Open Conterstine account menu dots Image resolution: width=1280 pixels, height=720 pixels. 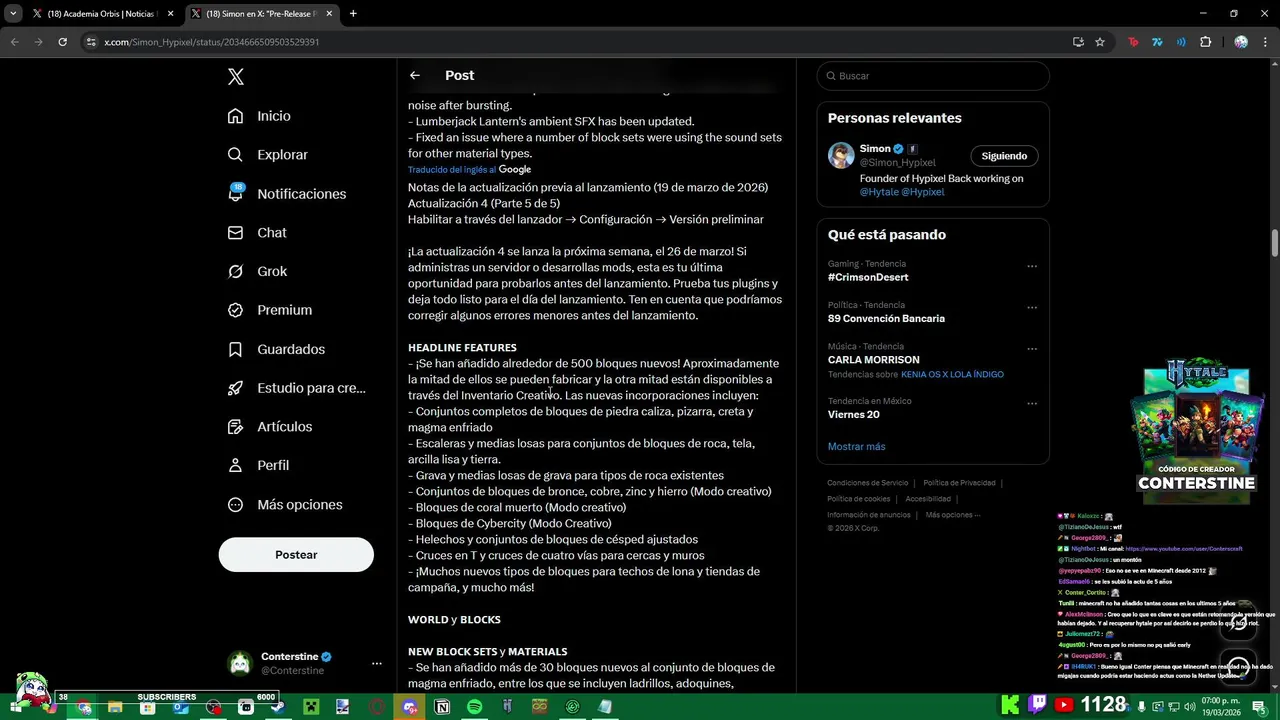tap(377, 664)
